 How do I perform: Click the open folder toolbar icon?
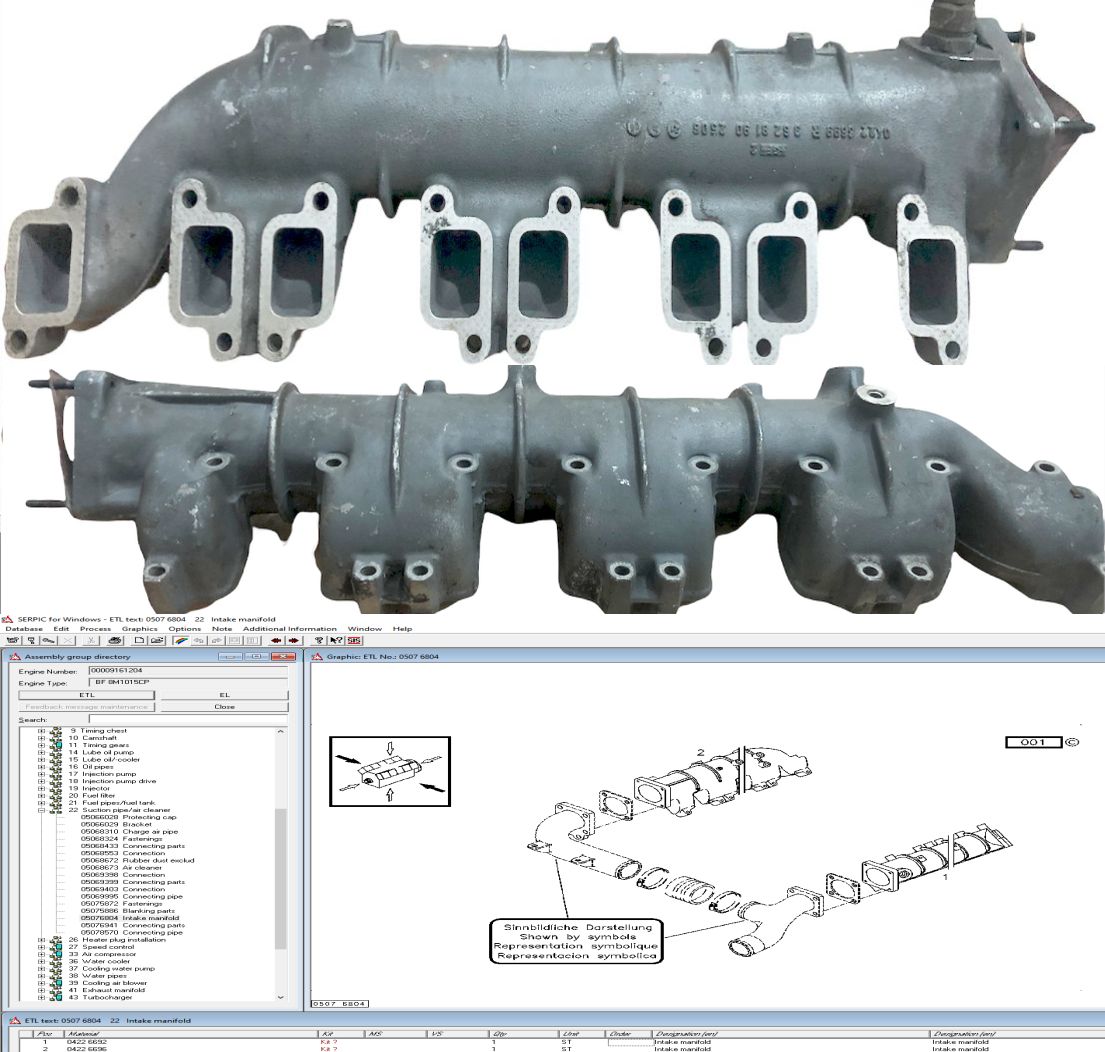(x=158, y=640)
